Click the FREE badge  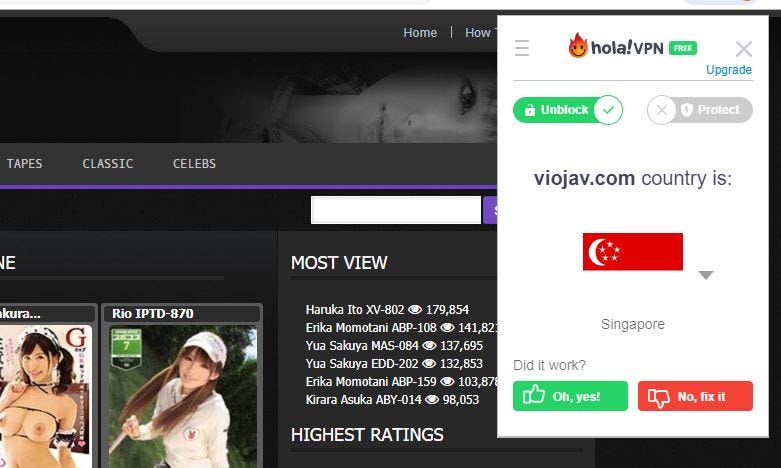pyautogui.click(x=683, y=48)
